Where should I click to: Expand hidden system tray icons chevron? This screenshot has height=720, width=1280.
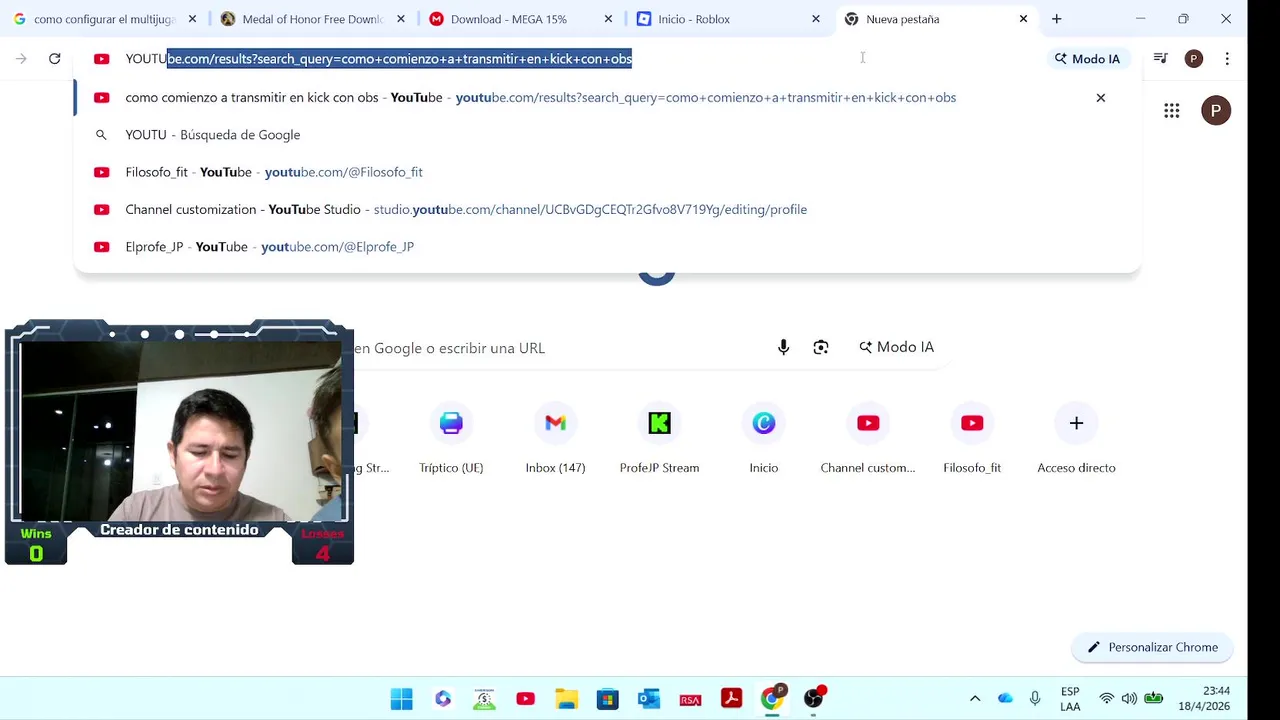(x=975, y=699)
